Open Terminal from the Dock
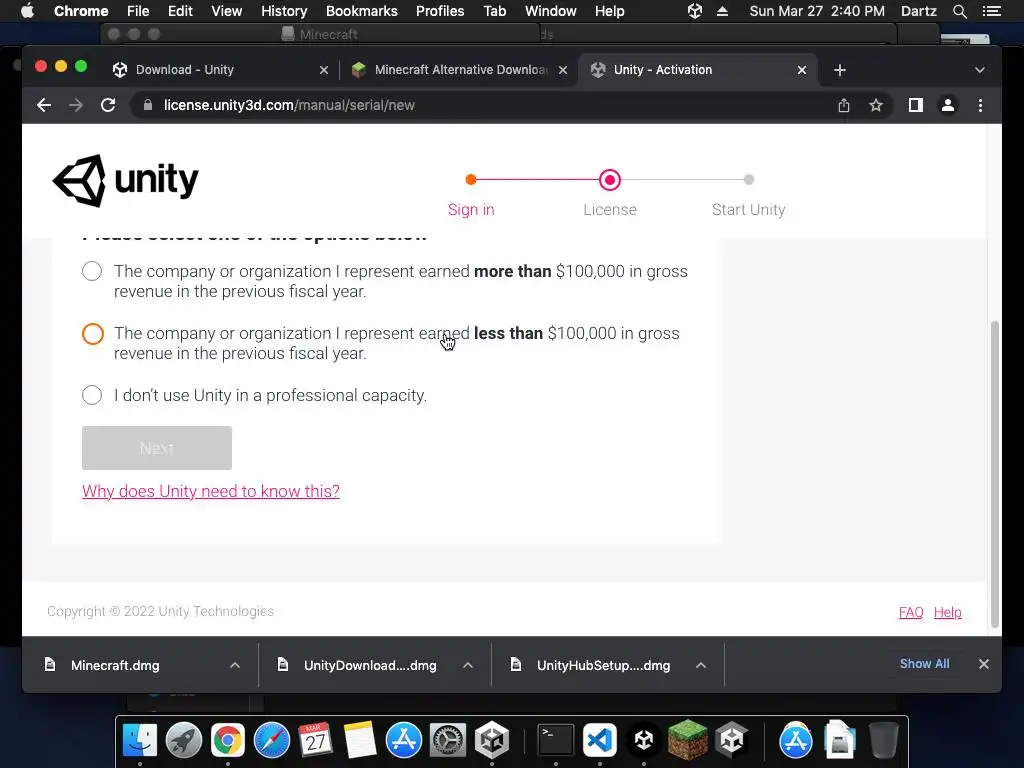The image size is (1024, 768). (556, 740)
